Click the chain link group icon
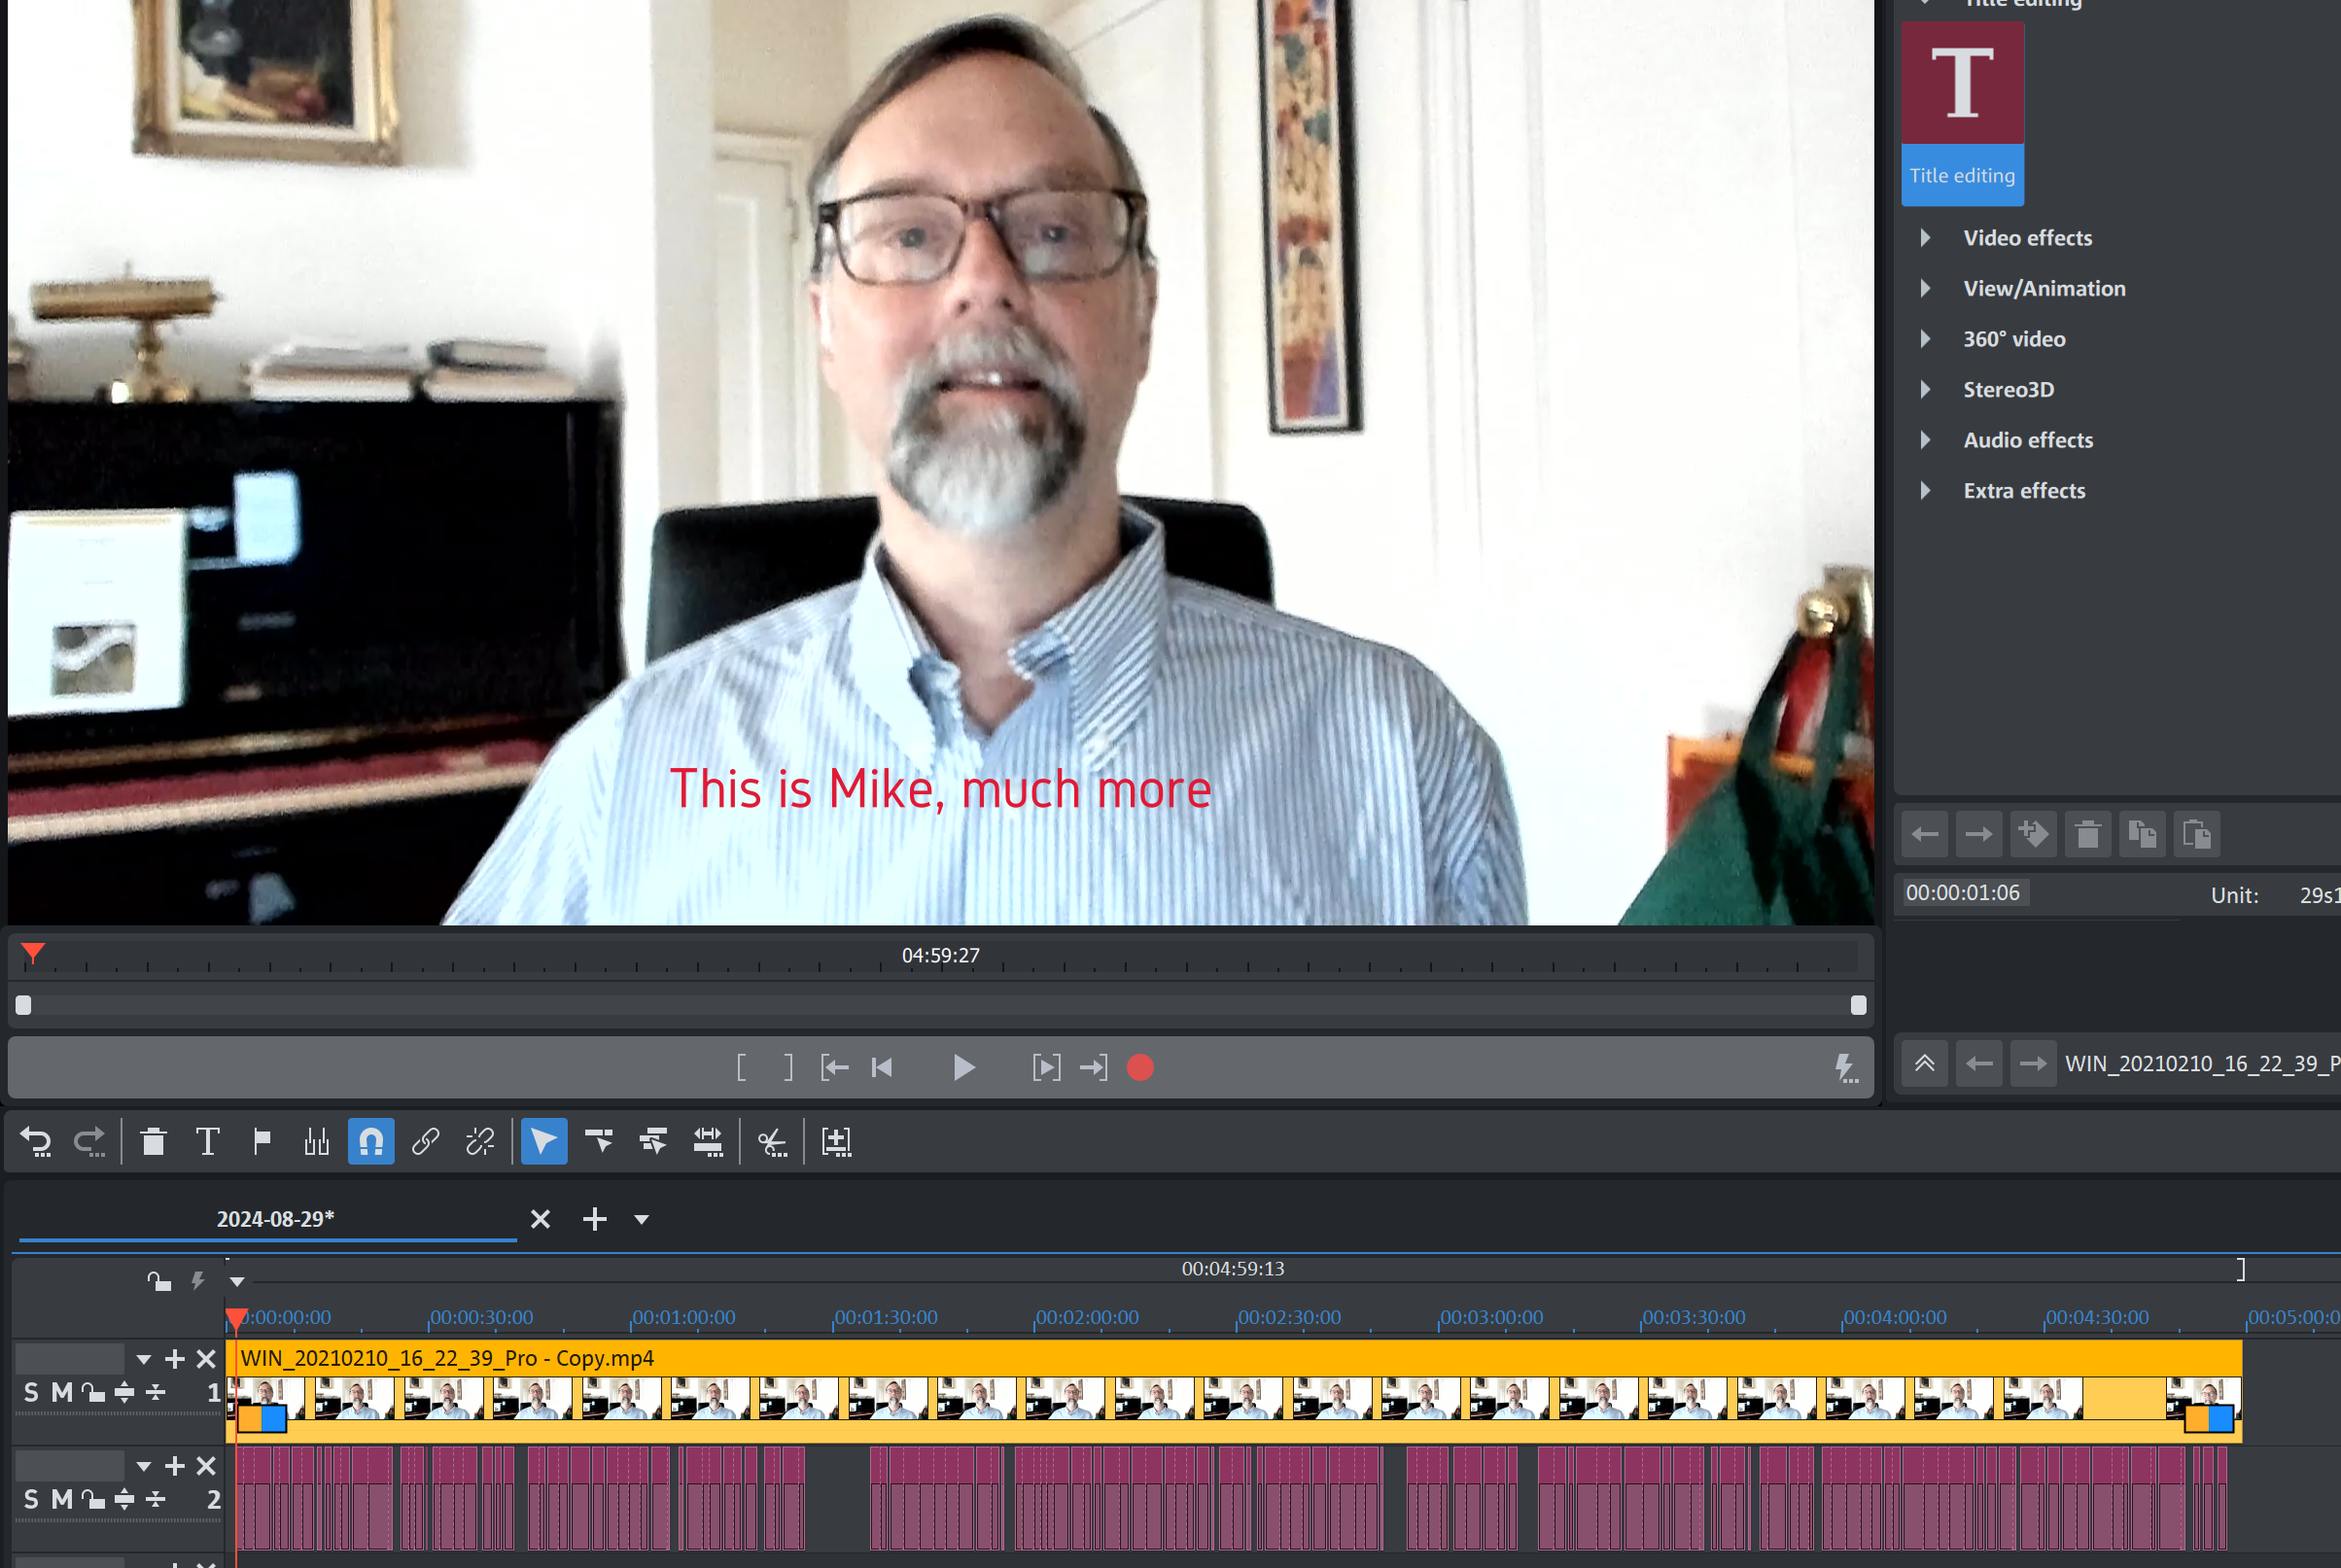This screenshot has width=2341, height=1568. click(426, 1141)
